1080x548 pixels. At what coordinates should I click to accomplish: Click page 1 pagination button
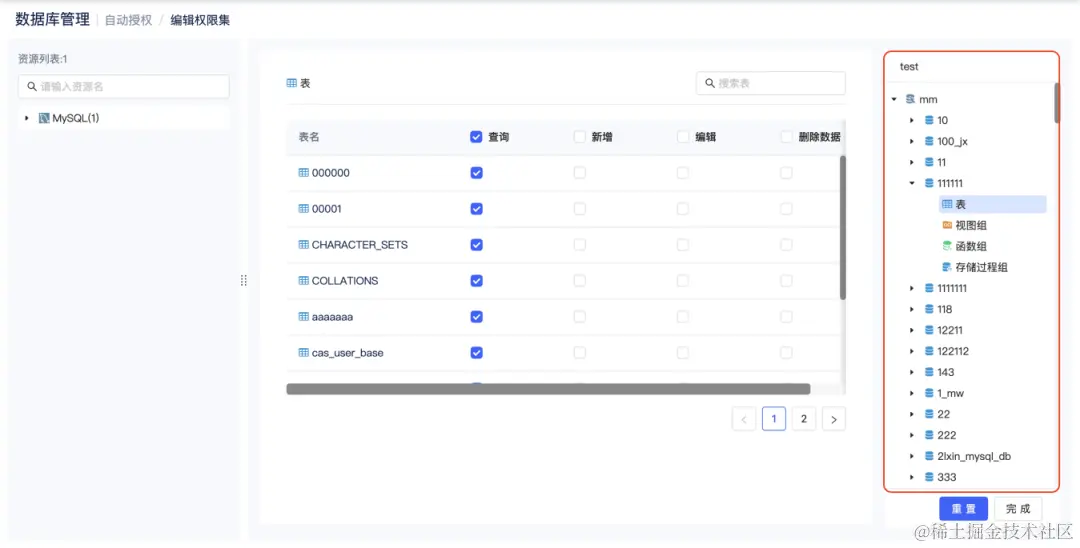coord(774,419)
